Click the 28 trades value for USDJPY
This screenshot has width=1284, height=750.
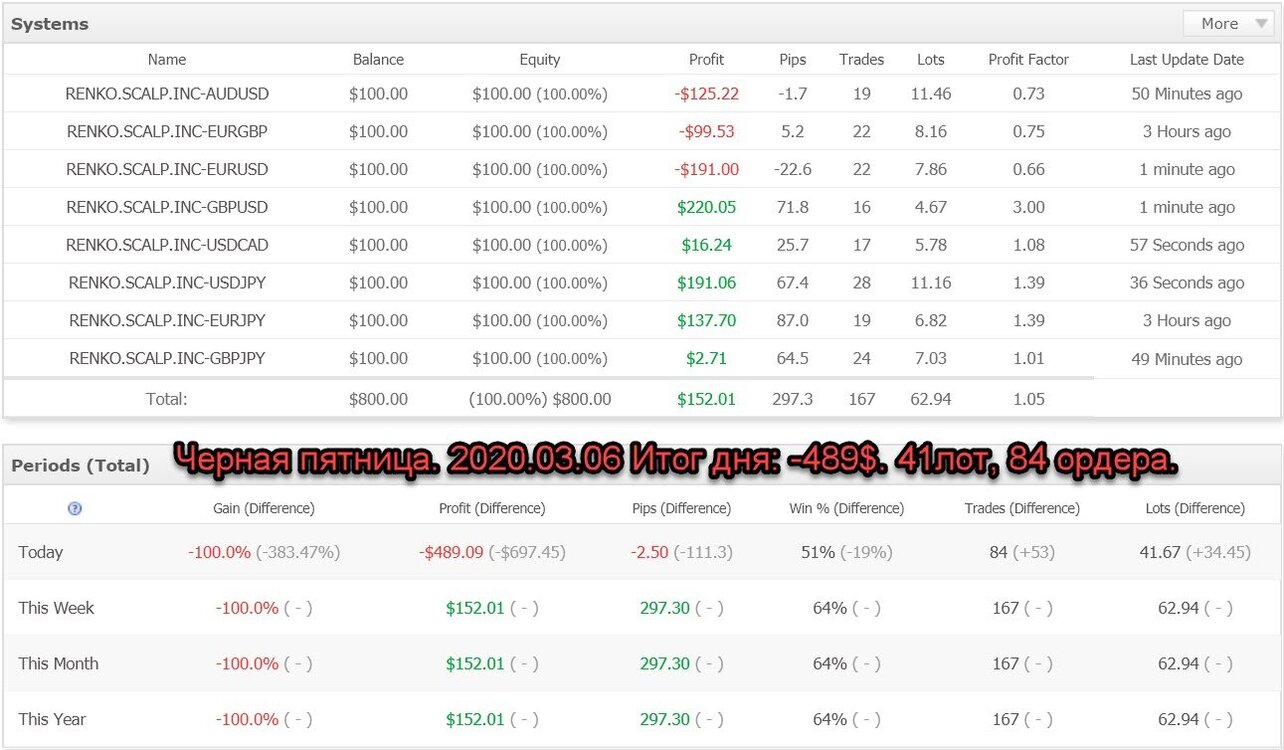pyautogui.click(x=862, y=283)
